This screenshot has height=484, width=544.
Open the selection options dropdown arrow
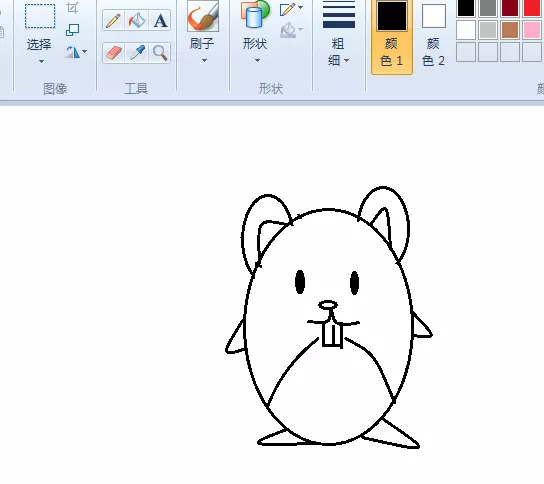[x=41, y=61]
